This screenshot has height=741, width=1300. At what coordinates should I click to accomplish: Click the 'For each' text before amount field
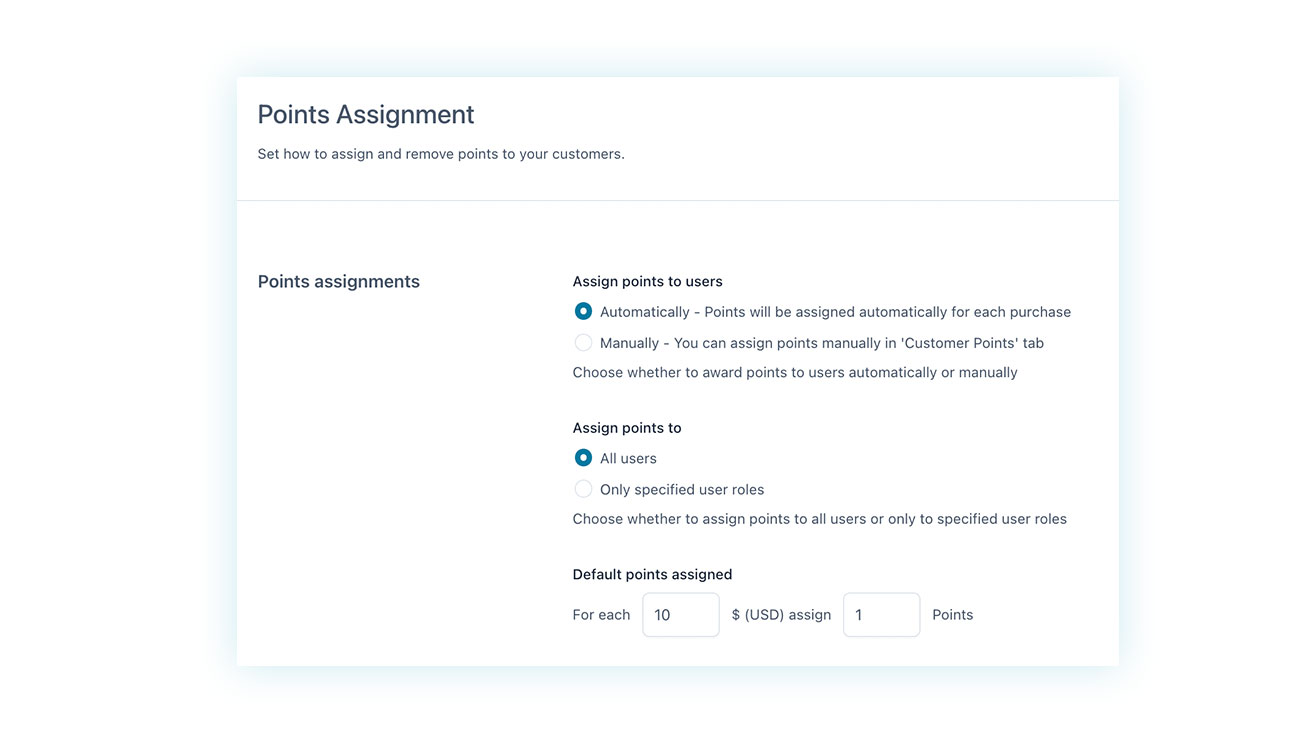tap(601, 615)
